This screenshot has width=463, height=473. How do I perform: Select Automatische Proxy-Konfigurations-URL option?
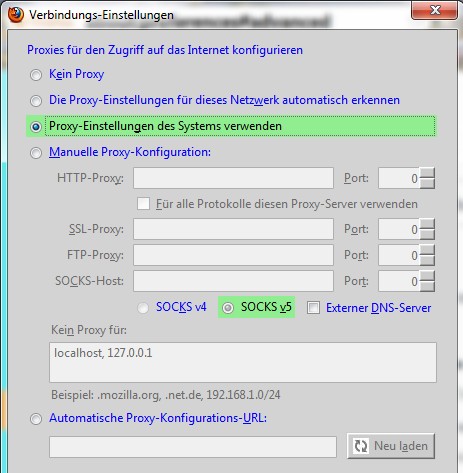tap(36, 419)
